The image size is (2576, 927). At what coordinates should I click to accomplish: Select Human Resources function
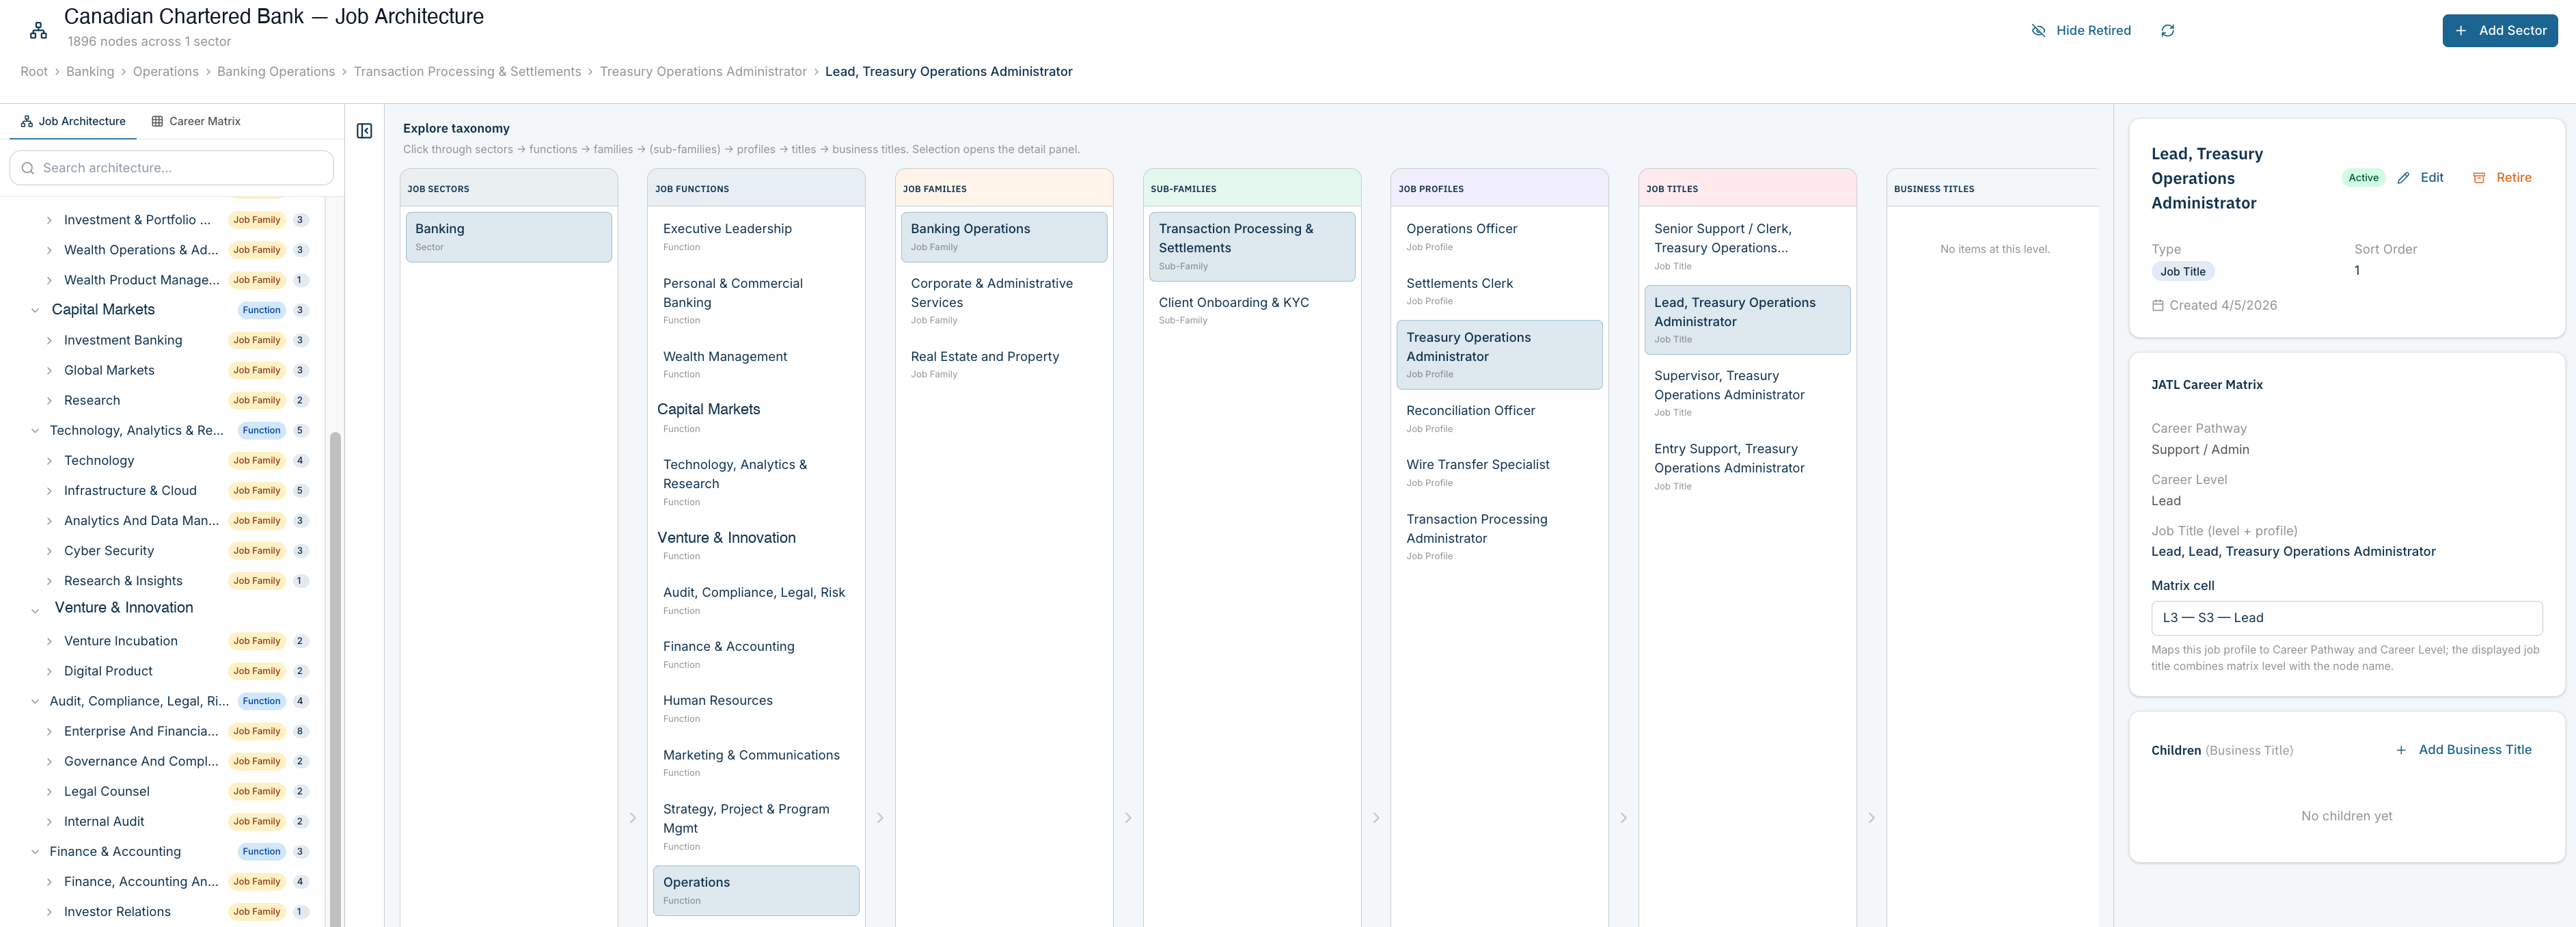(756, 709)
